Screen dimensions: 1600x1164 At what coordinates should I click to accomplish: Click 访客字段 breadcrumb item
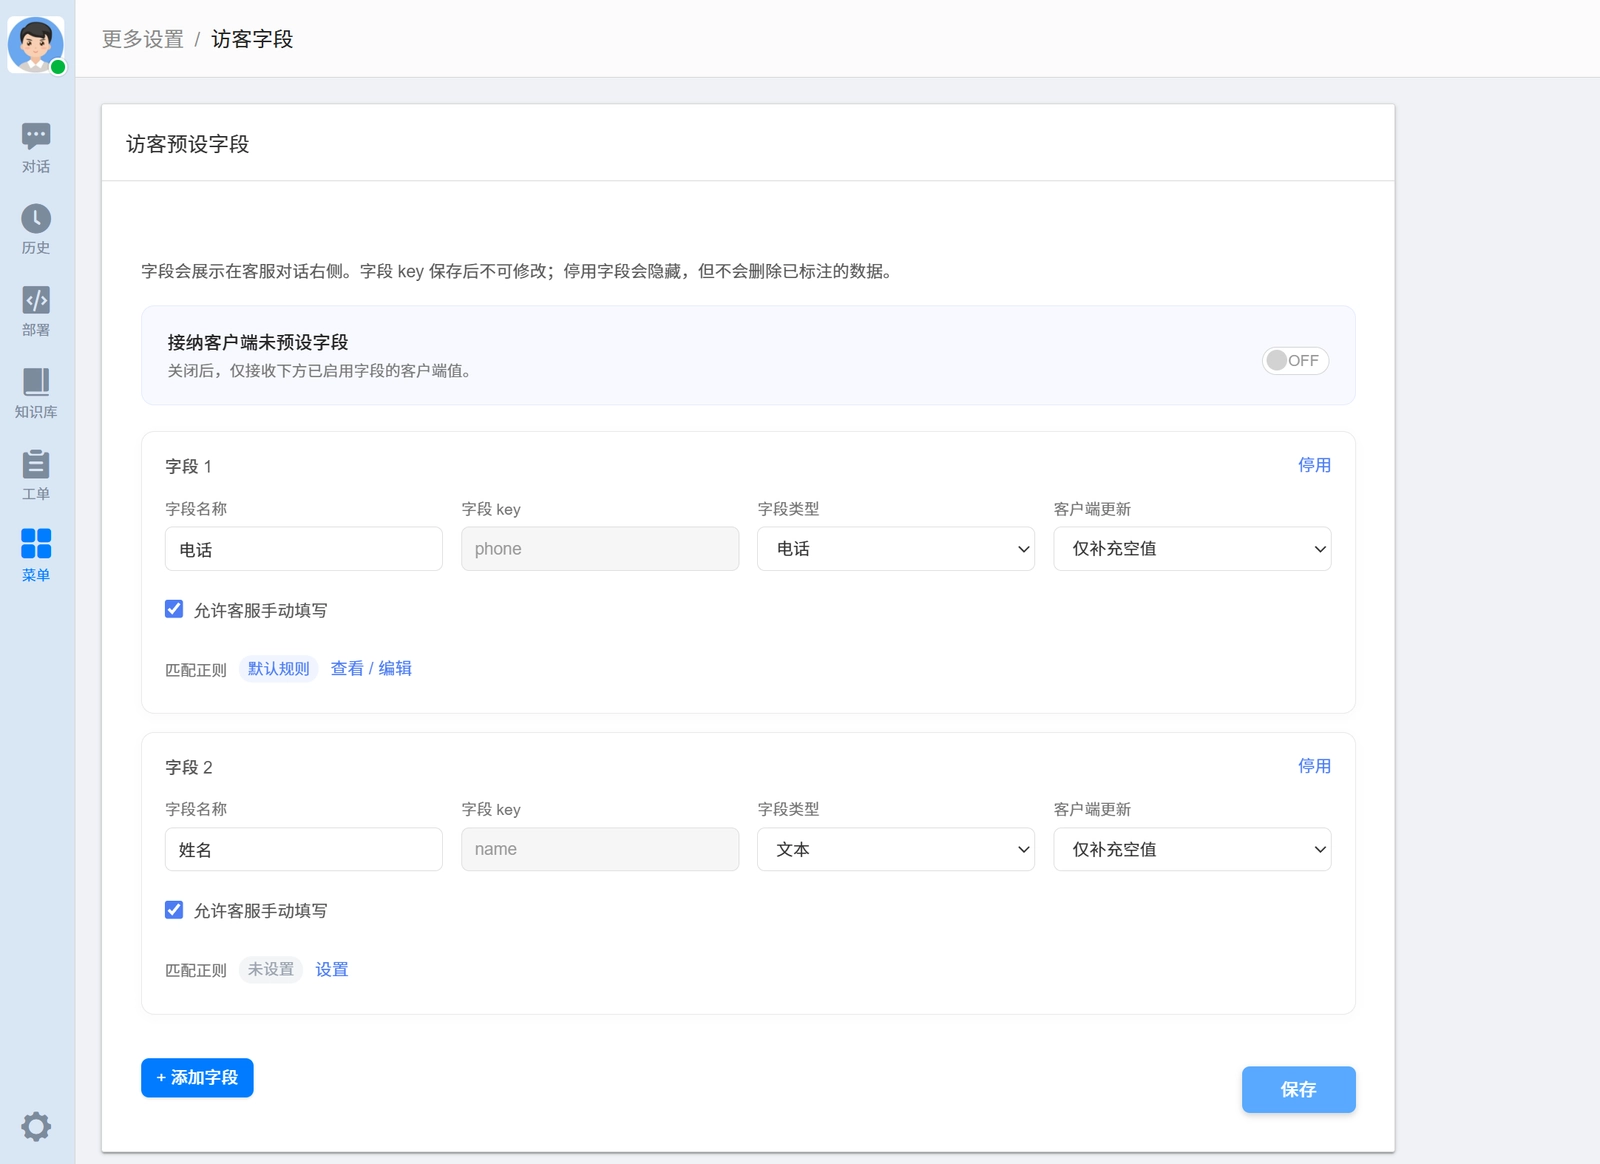[252, 39]
